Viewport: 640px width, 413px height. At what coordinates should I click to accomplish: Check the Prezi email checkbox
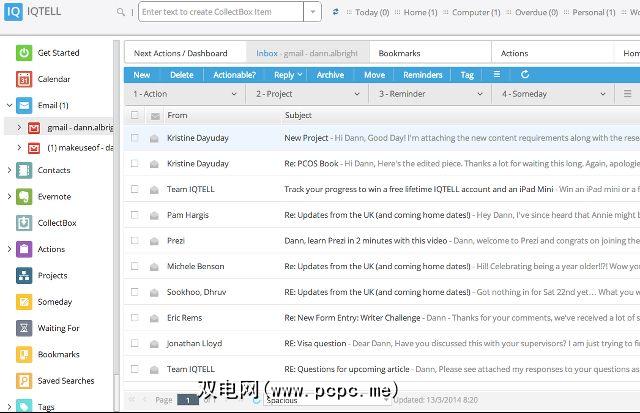point(135,240)
